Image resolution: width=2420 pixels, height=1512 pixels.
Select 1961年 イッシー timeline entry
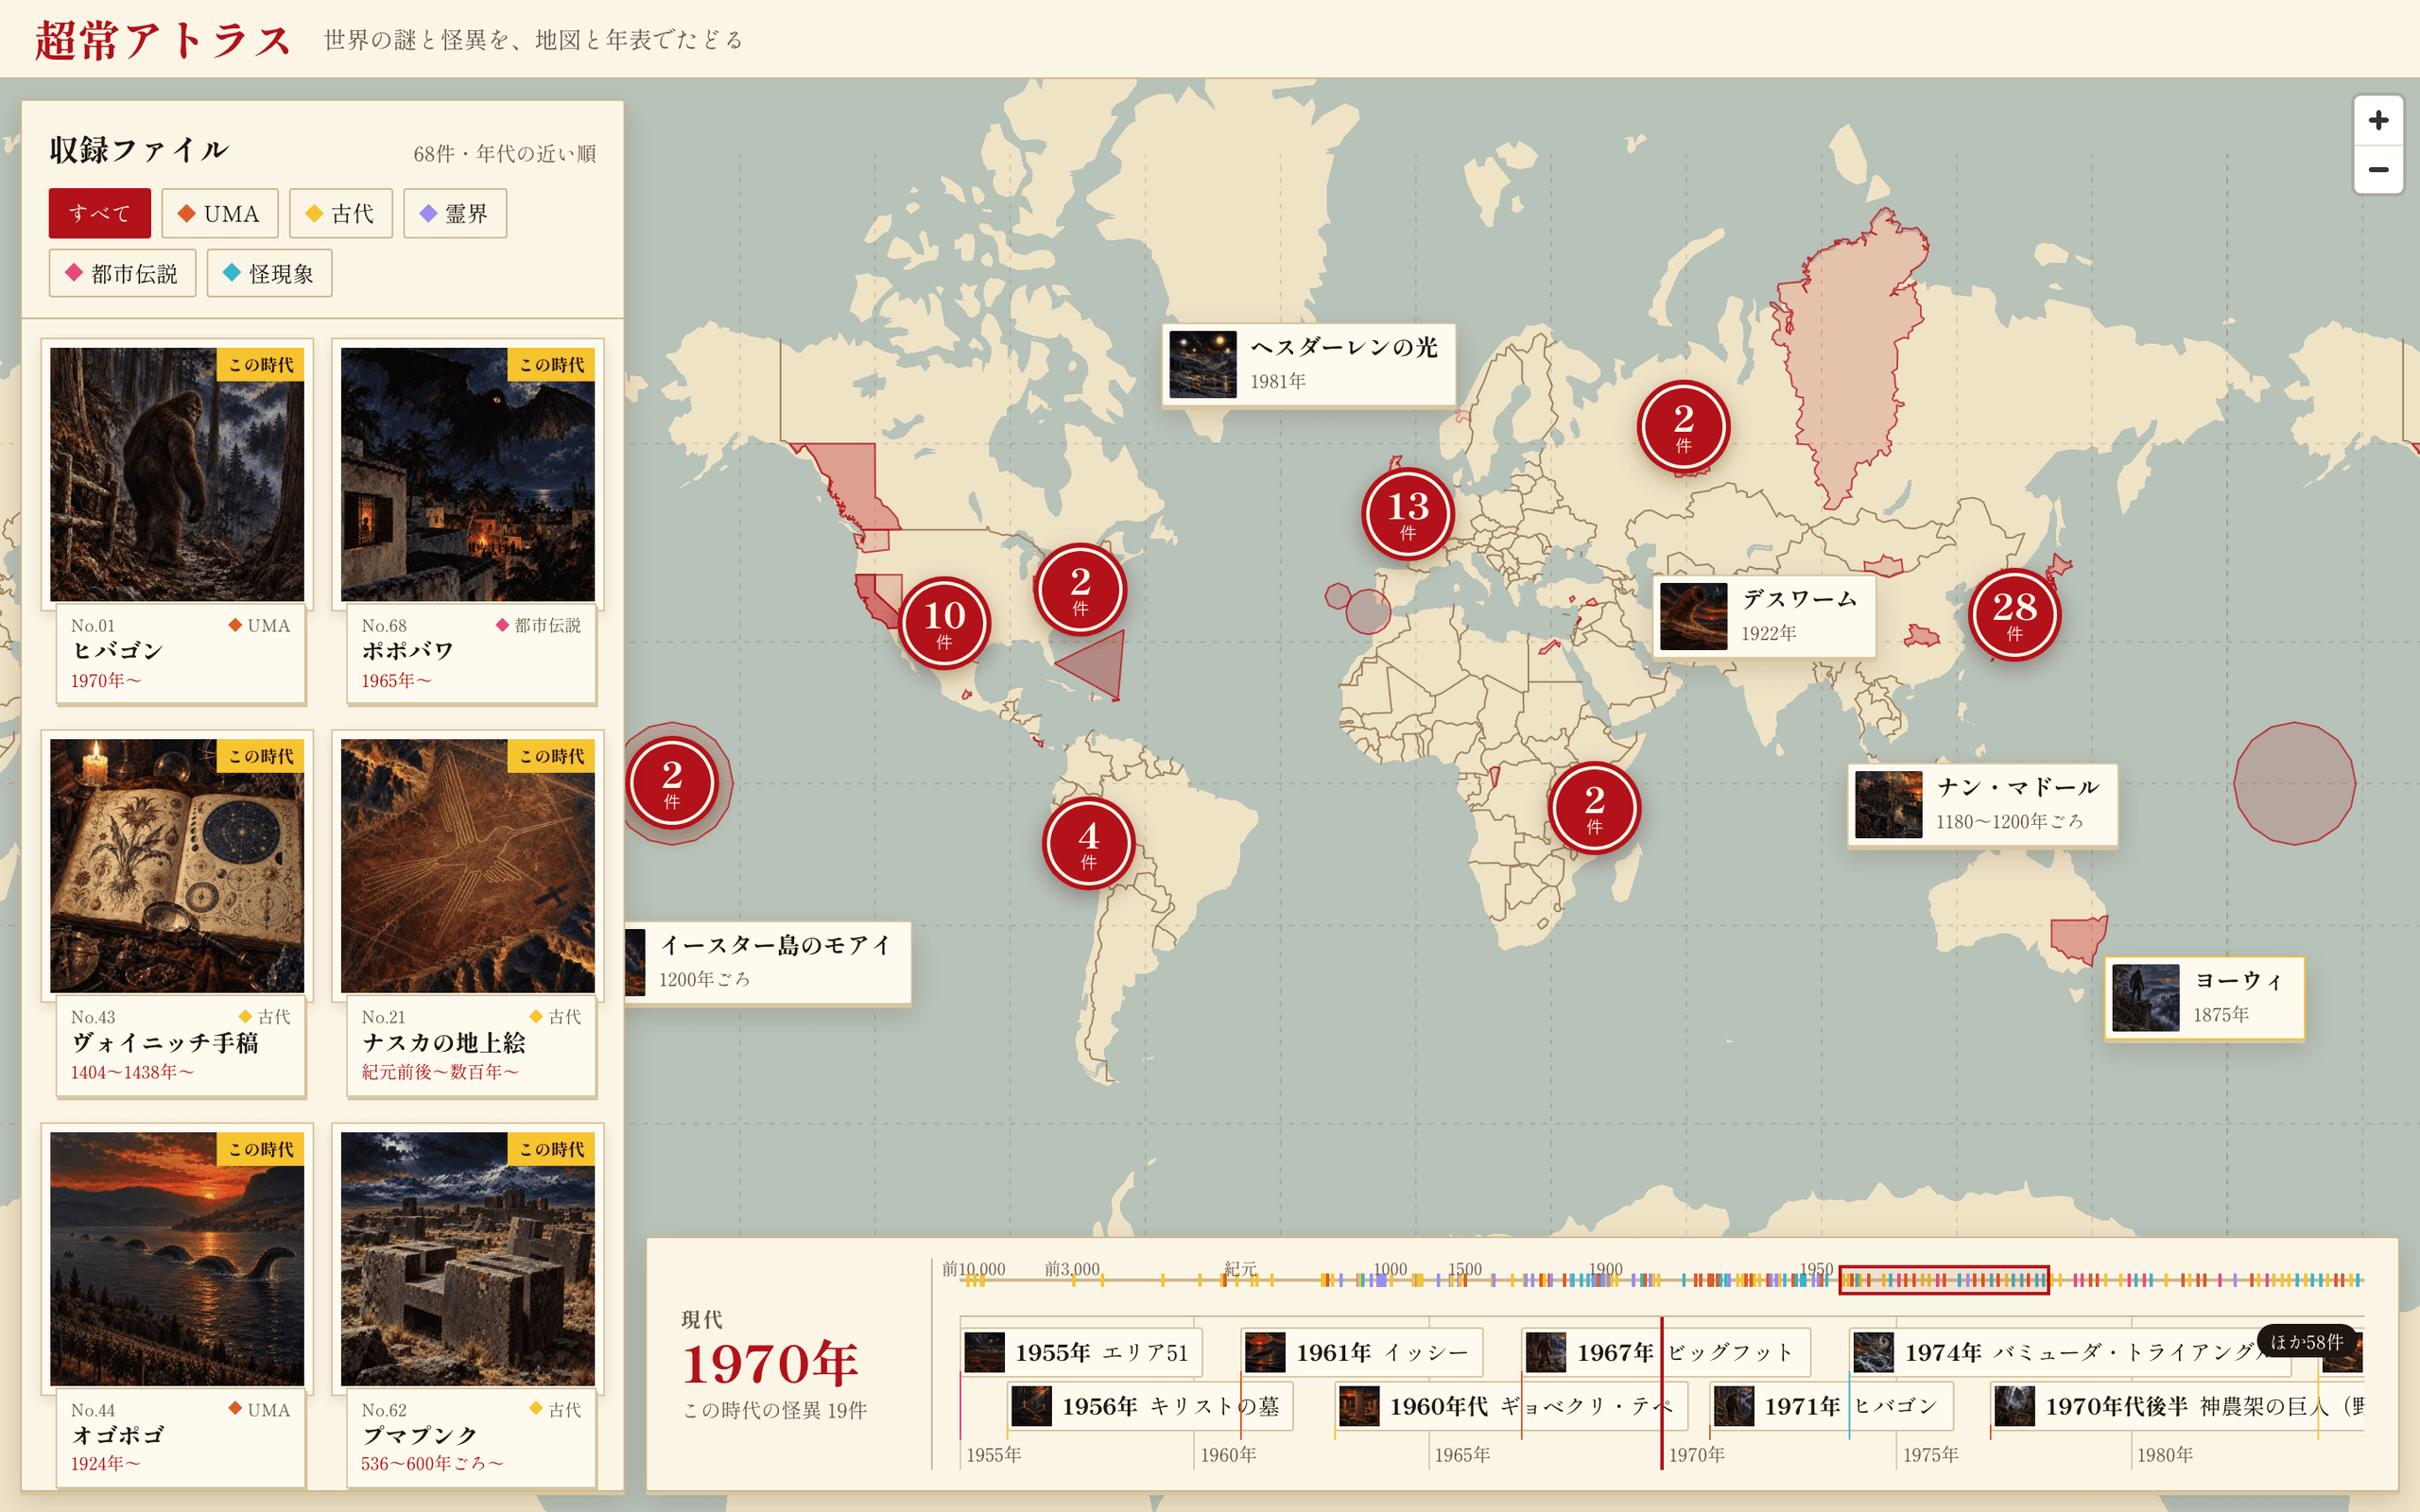(x=1362, y=1352)
